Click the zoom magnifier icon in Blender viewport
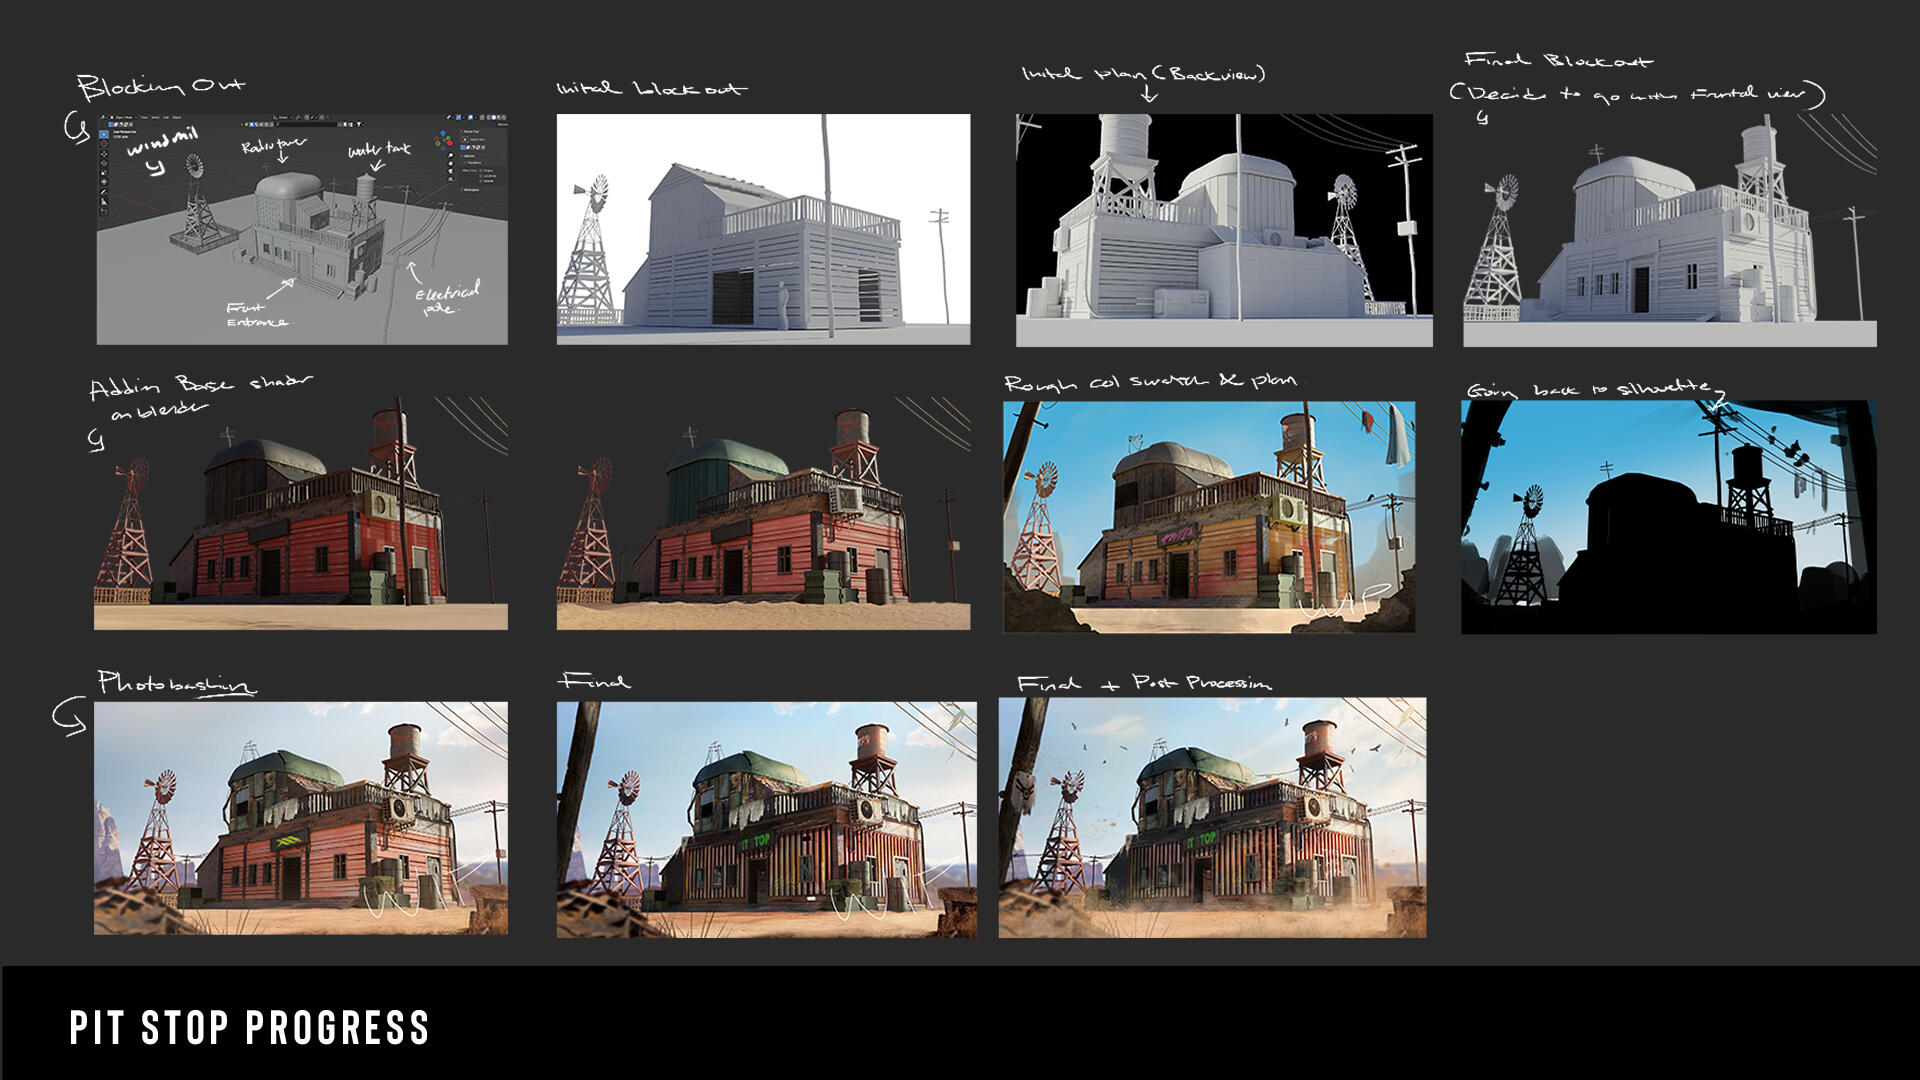 click(x=451, y=155)
